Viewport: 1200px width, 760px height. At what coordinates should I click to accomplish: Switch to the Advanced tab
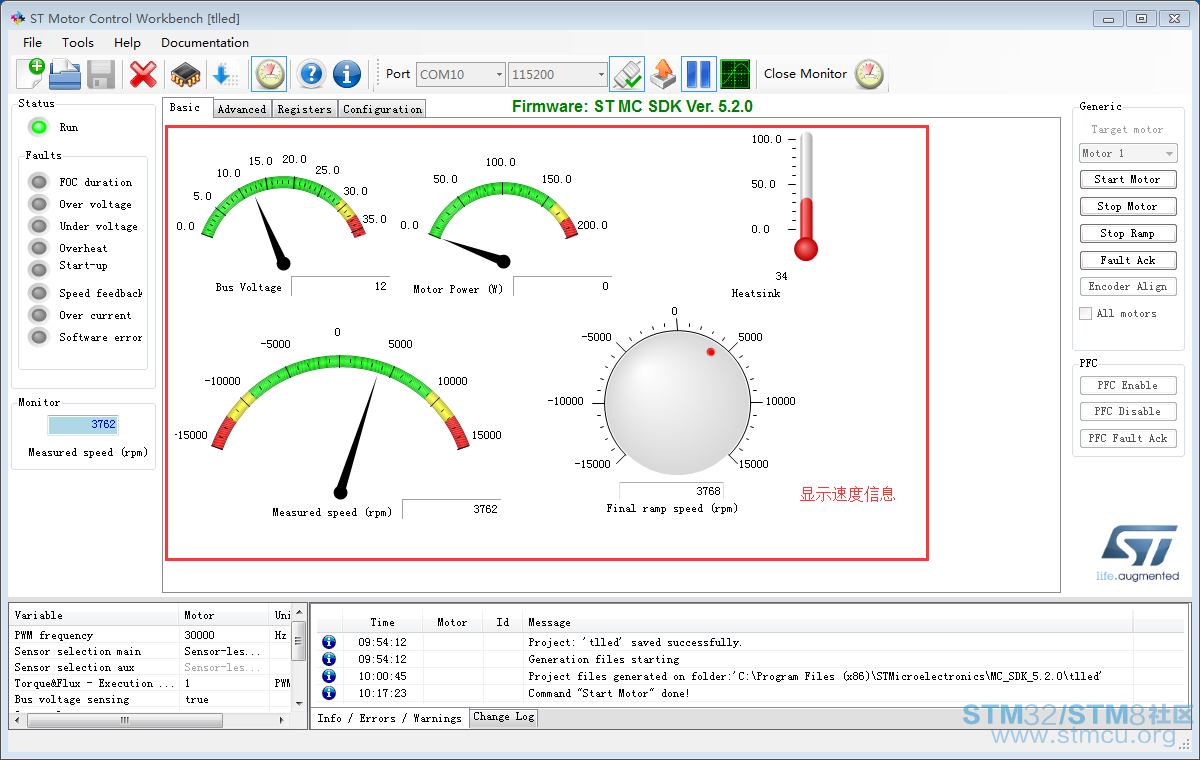click(x=242, y=109)
